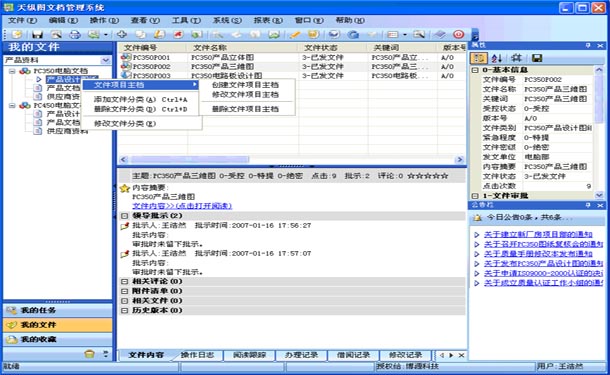610x375 pixels.
Task: Toggle auto-hide pin of the properties panel
Action: pyautogui.click(x=588, y=46)
